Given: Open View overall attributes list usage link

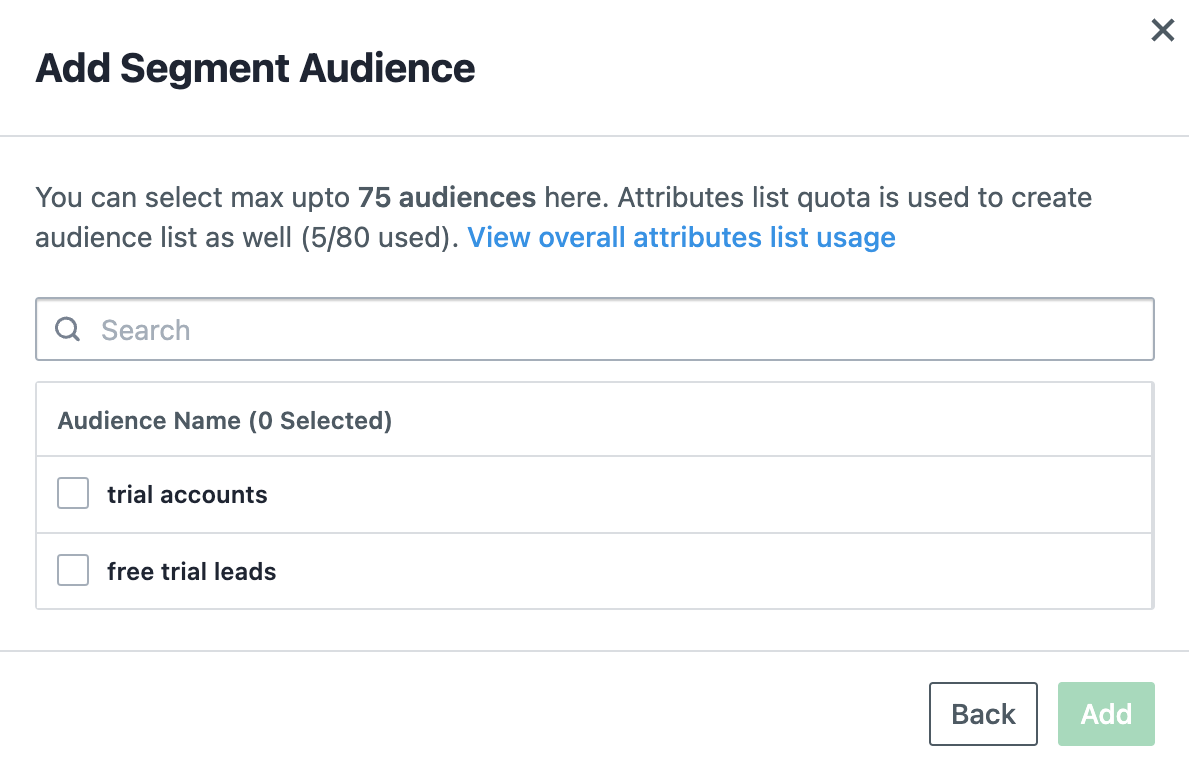Looking at the screenshot, I should click(681, 238).
